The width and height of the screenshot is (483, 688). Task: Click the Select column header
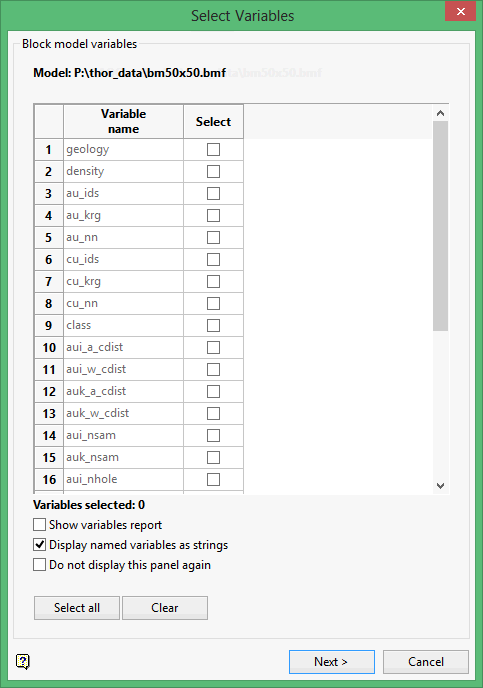pyautogui.click(x=213, y=122)
